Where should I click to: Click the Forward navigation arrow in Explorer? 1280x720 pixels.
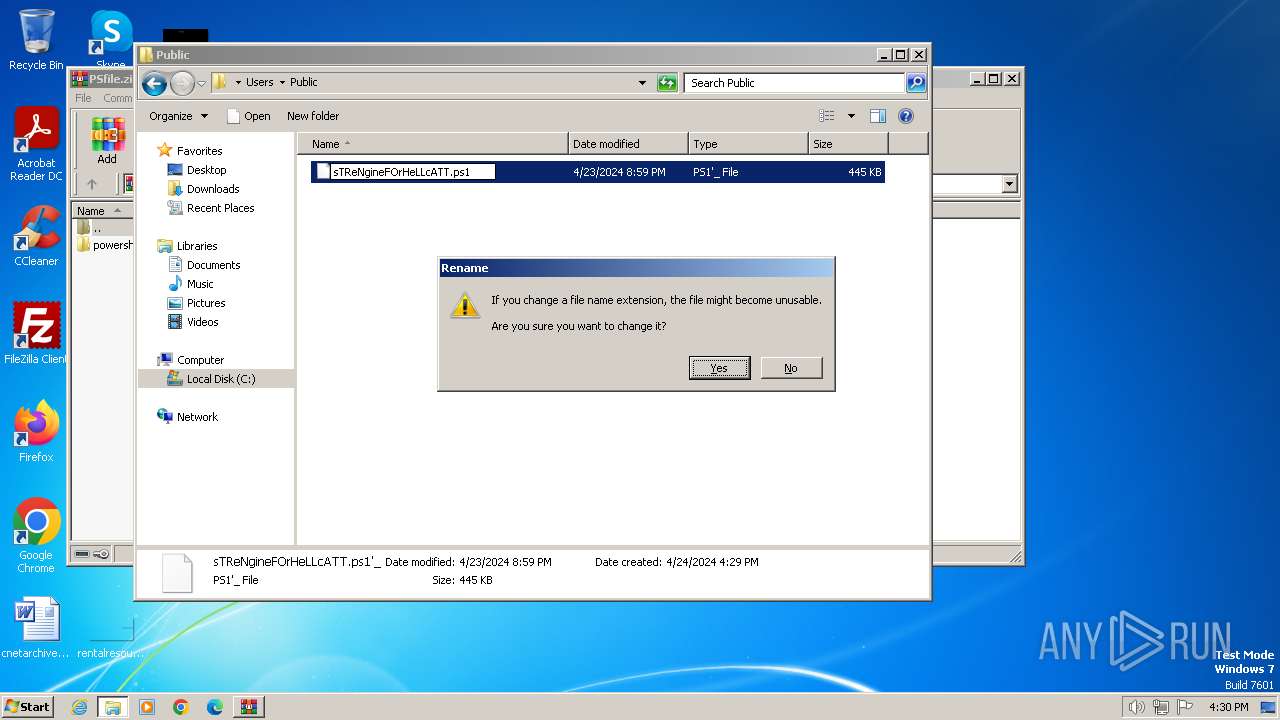182,83
